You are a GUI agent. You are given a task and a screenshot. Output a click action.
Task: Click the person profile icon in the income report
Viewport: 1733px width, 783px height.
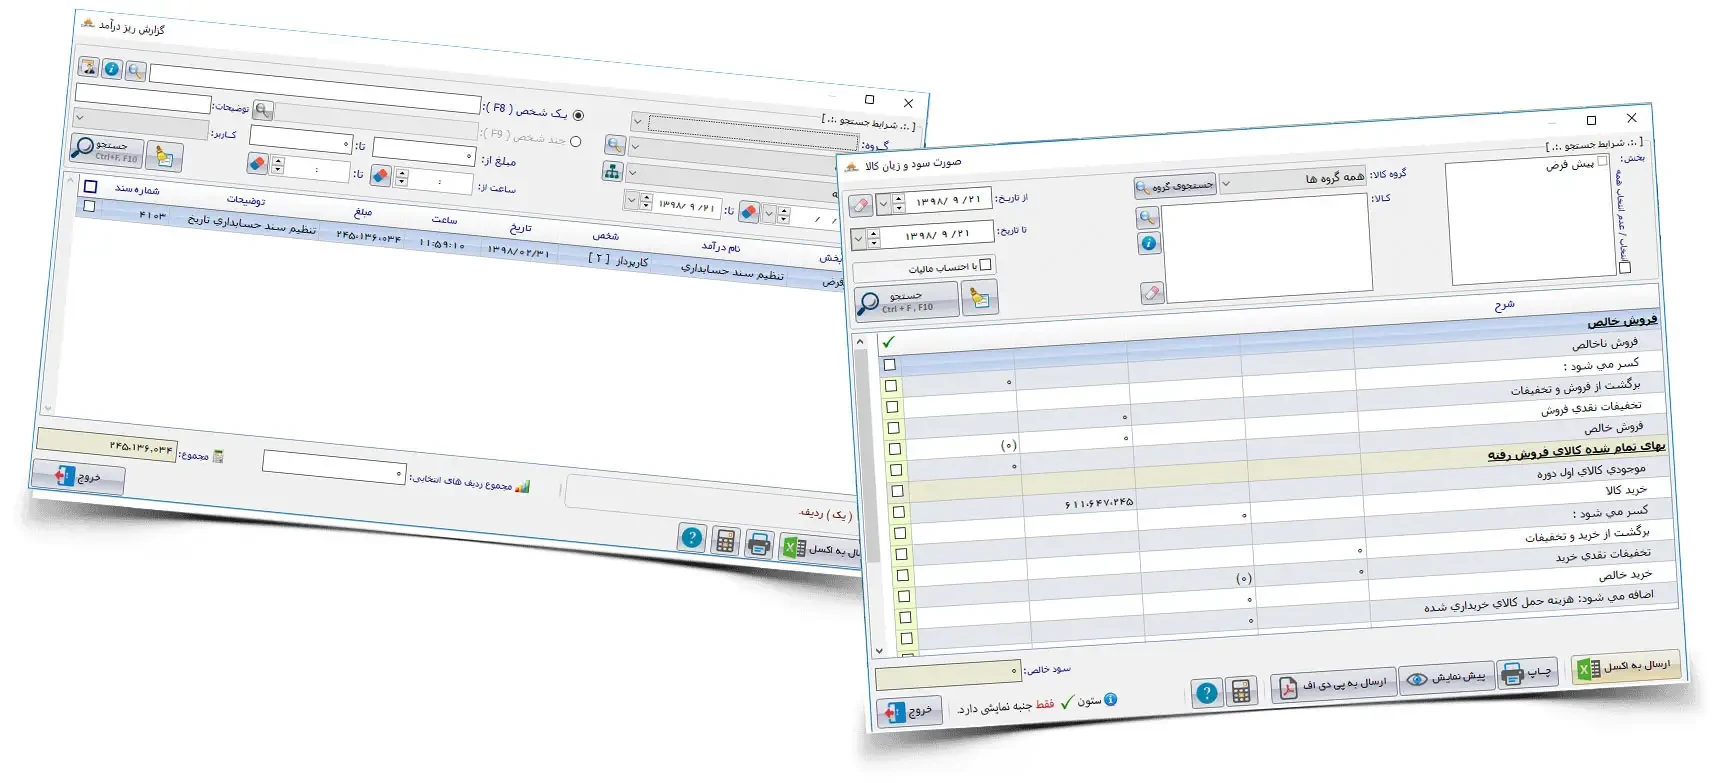point(89,67)
